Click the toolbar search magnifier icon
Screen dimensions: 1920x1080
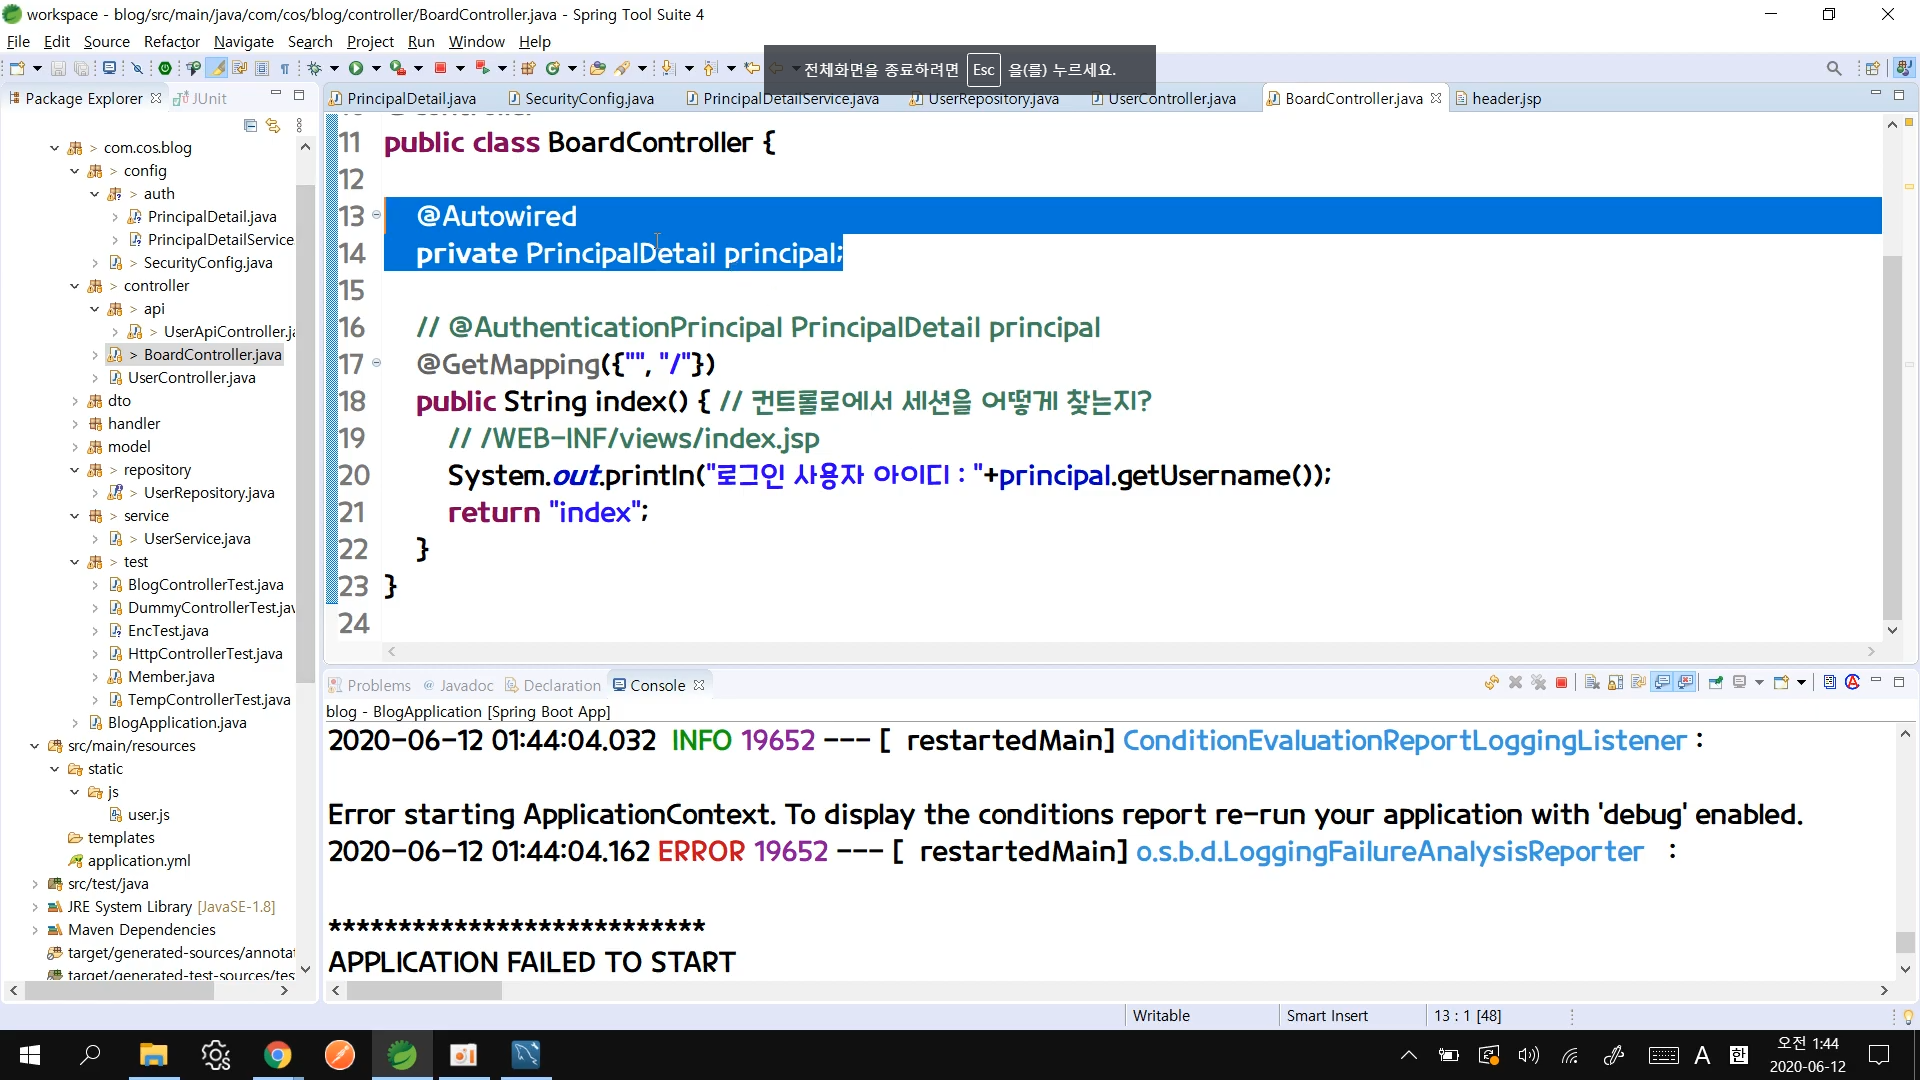click(x=1833, y=68)
